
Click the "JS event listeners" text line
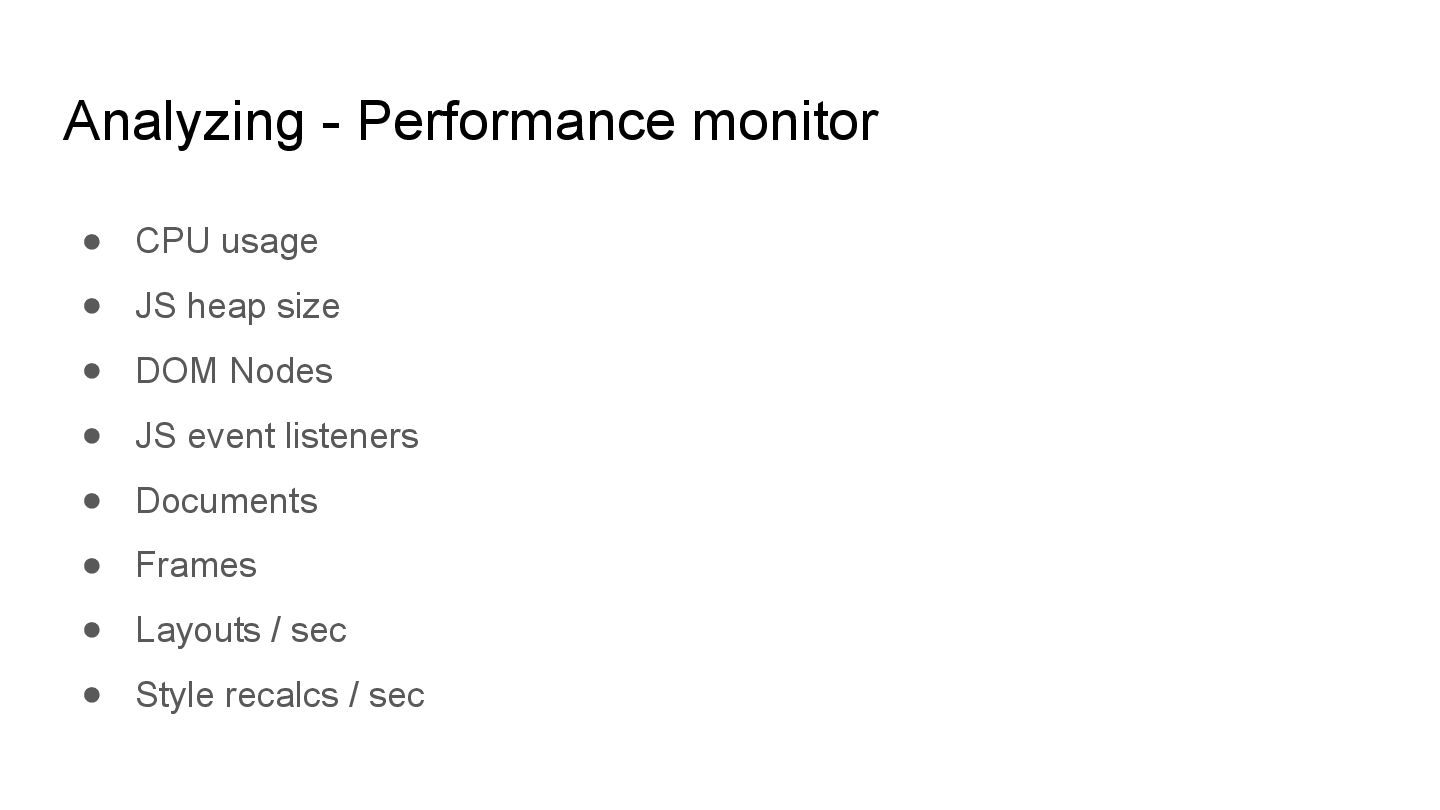(277, 436)
